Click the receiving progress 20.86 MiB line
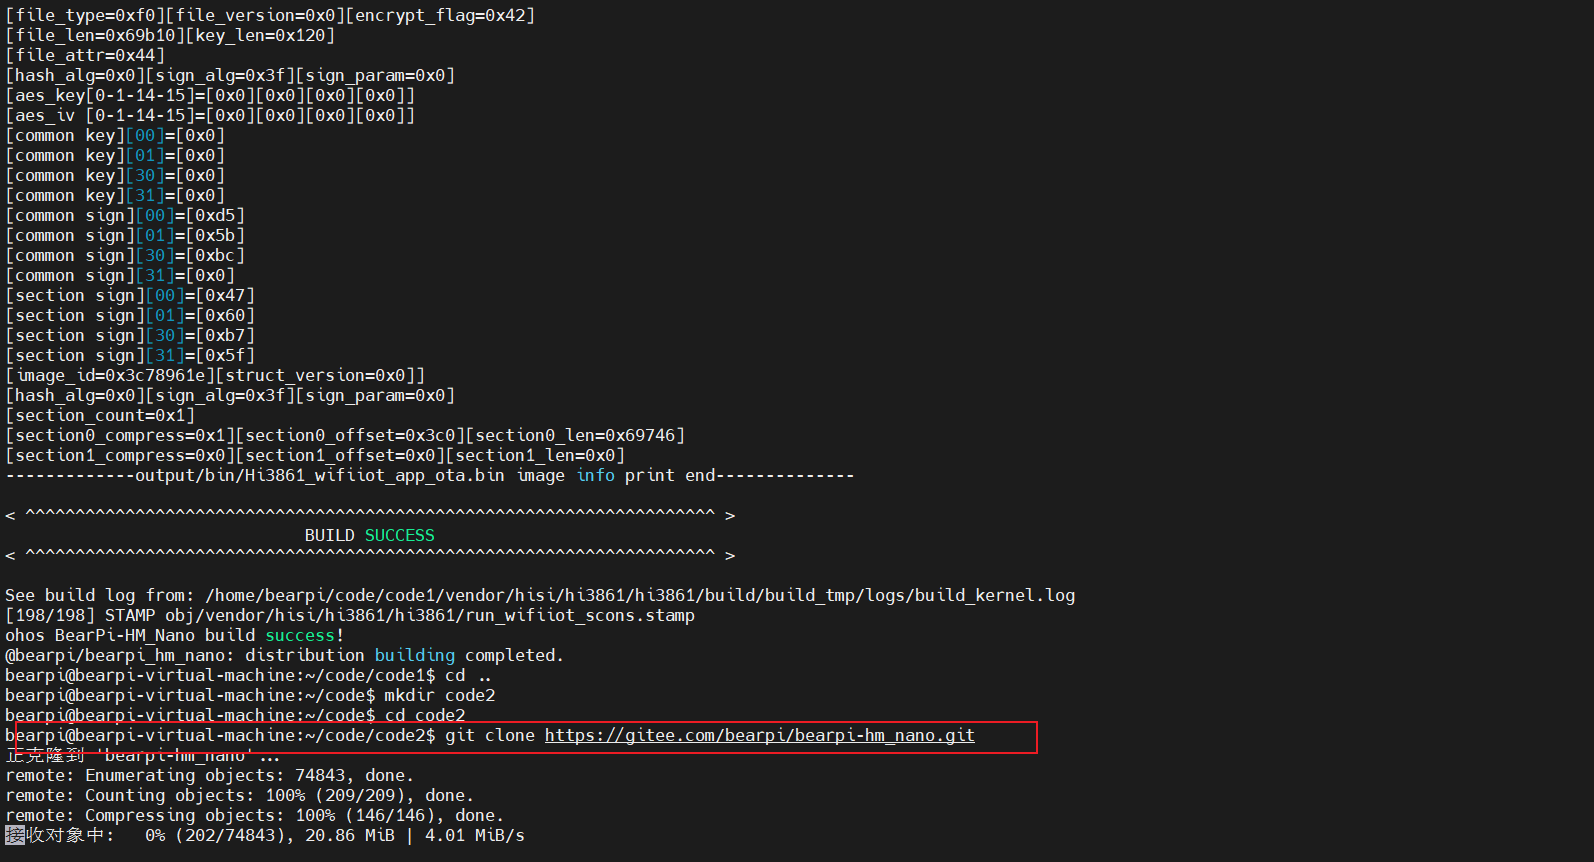The image size is (1594, 862). click(x=265, y=836)
